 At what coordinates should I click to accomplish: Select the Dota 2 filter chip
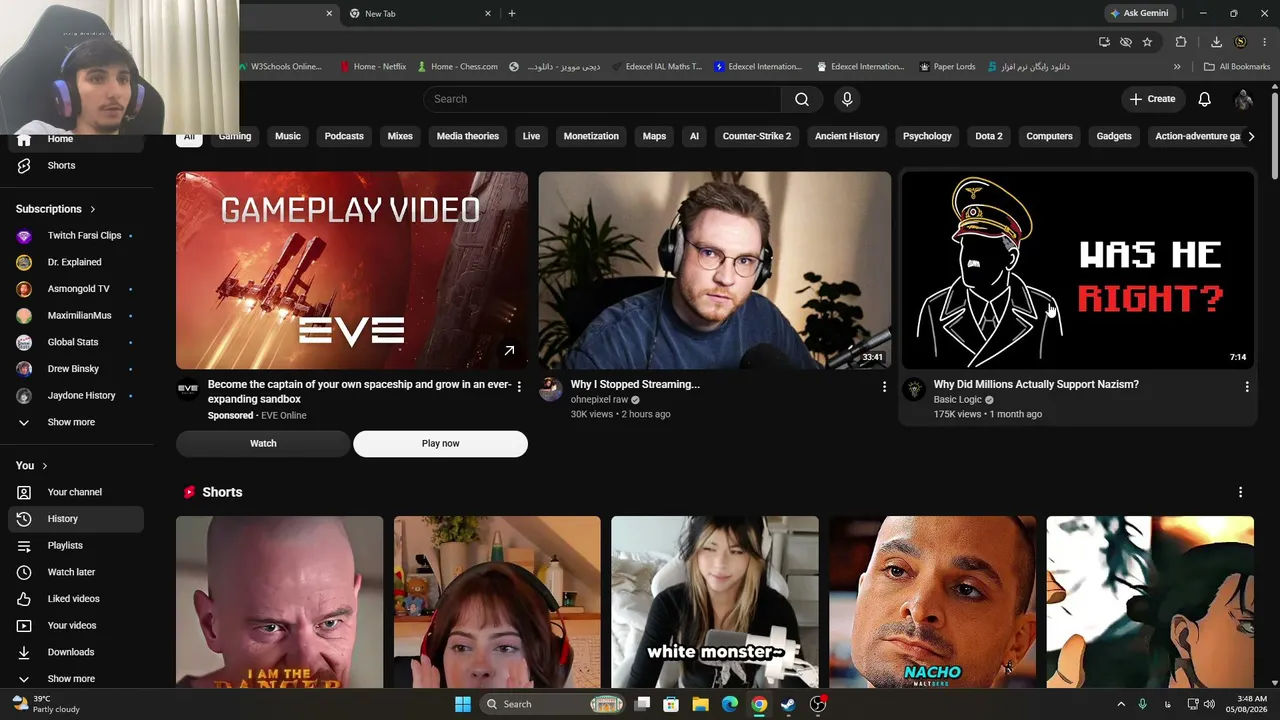989,136
